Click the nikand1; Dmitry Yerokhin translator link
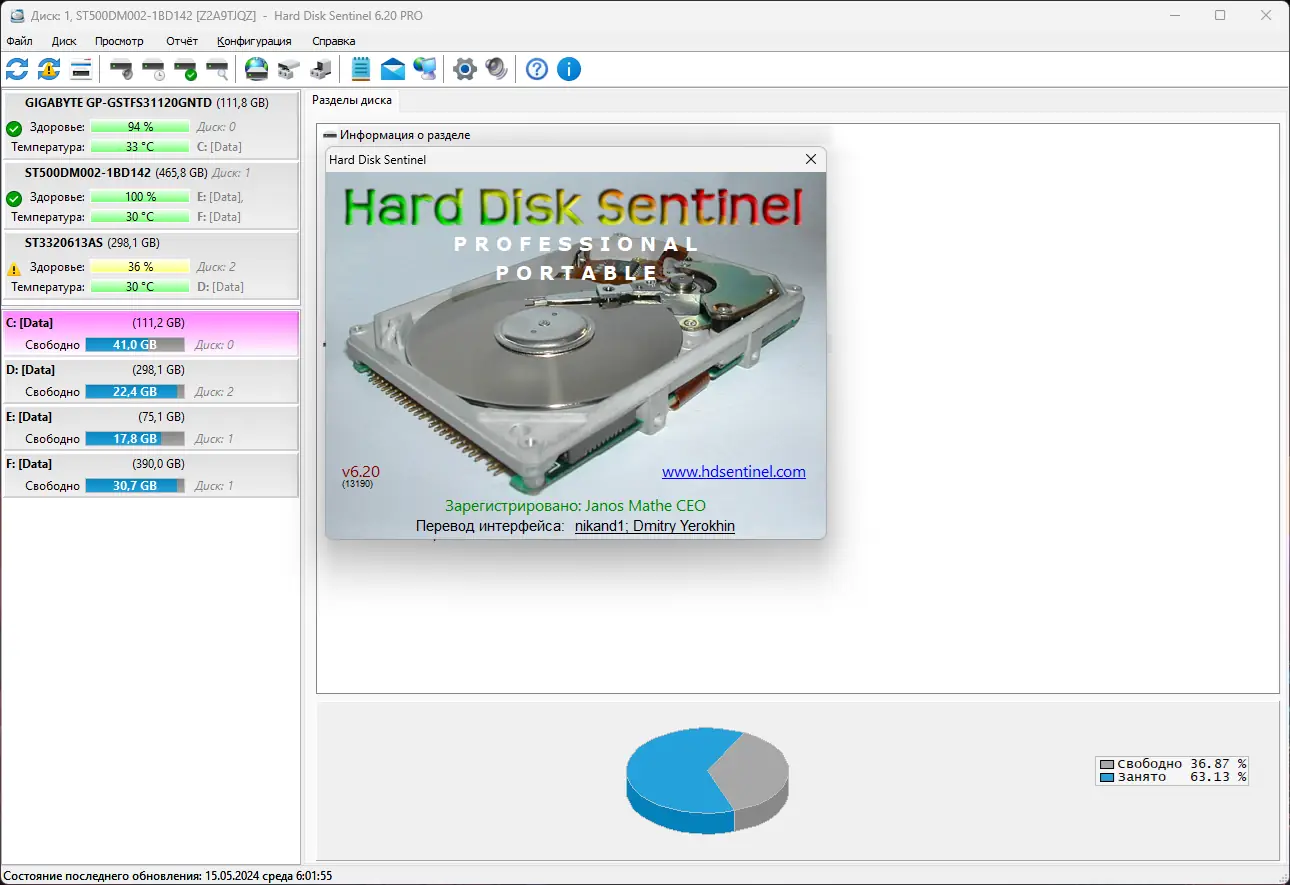 click(x=655, y=526)
